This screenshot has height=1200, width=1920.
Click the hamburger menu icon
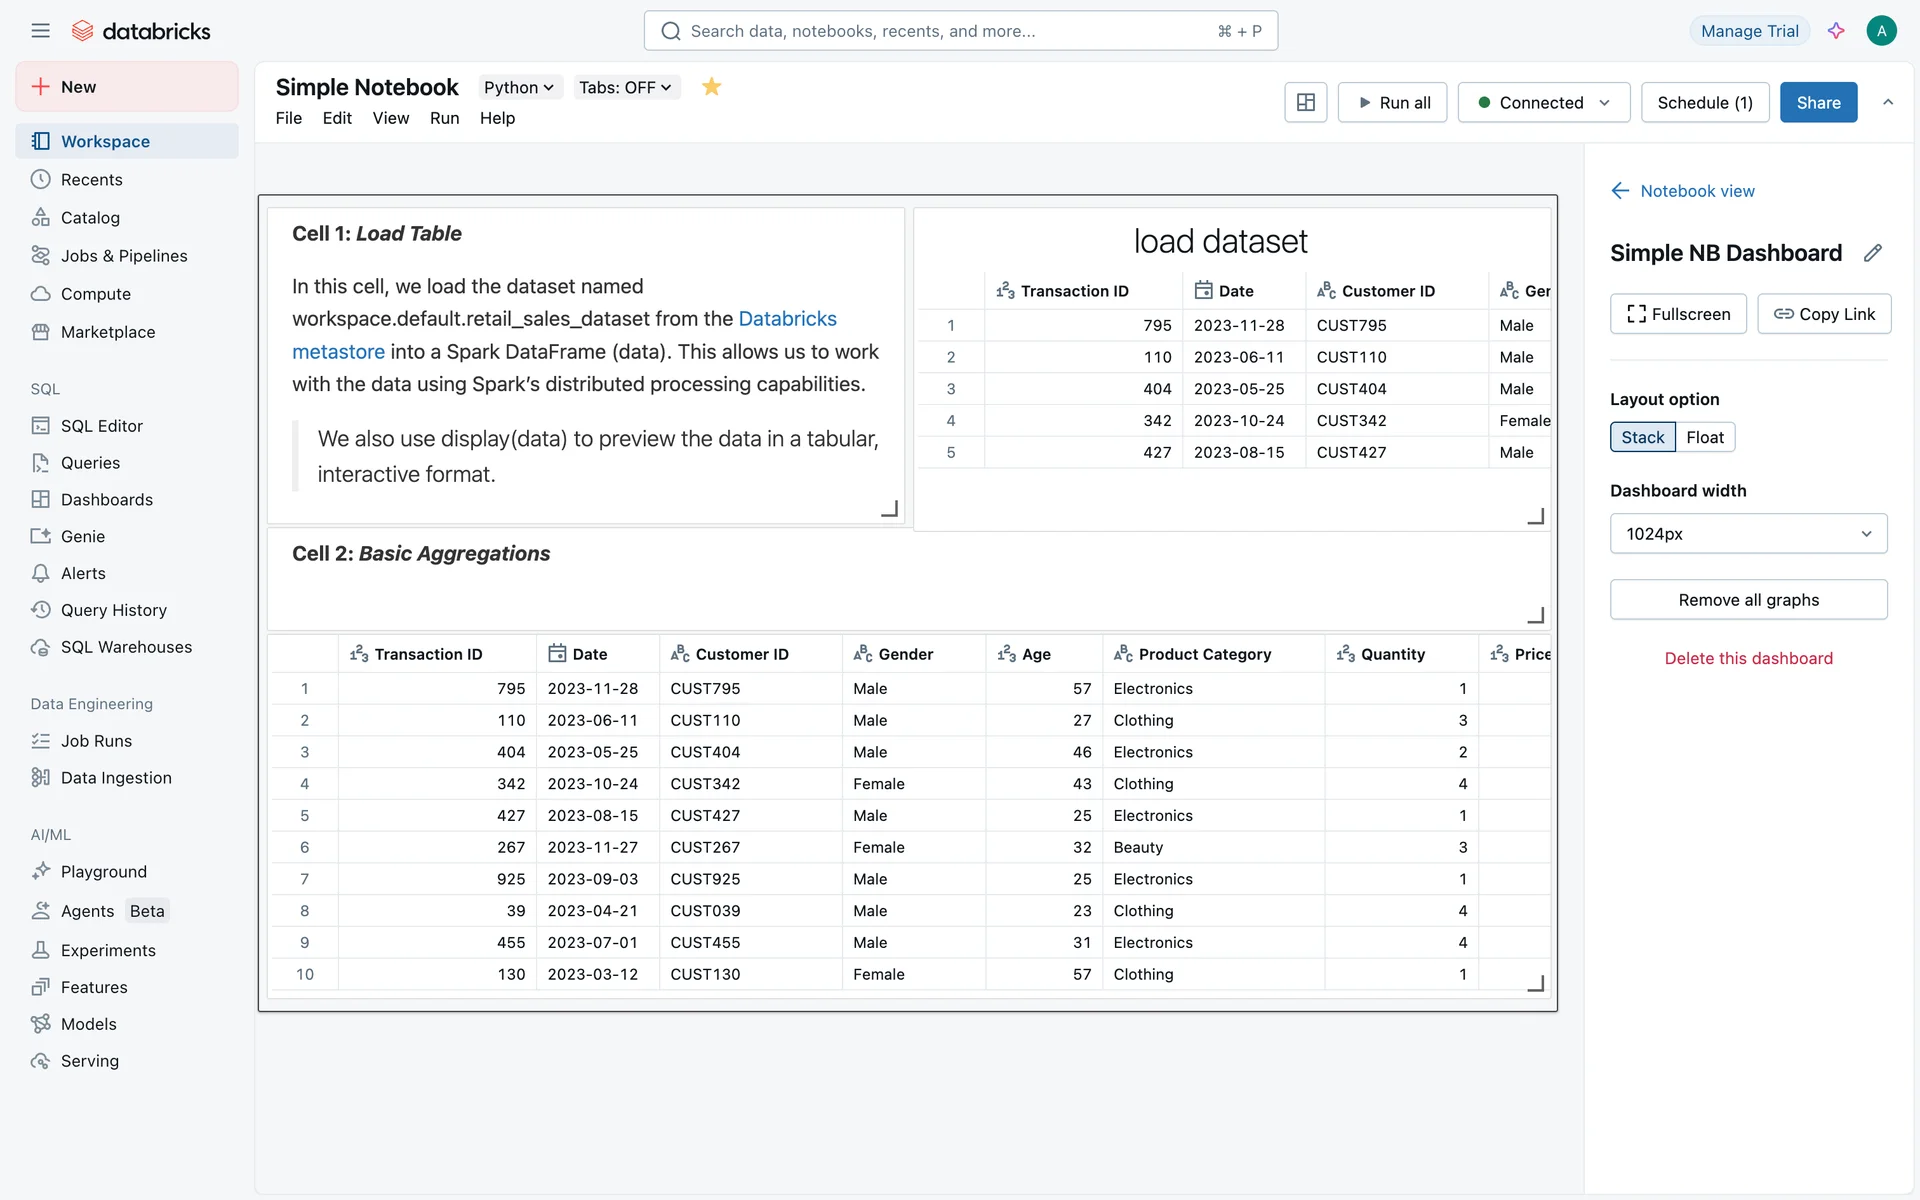(40, 31)
